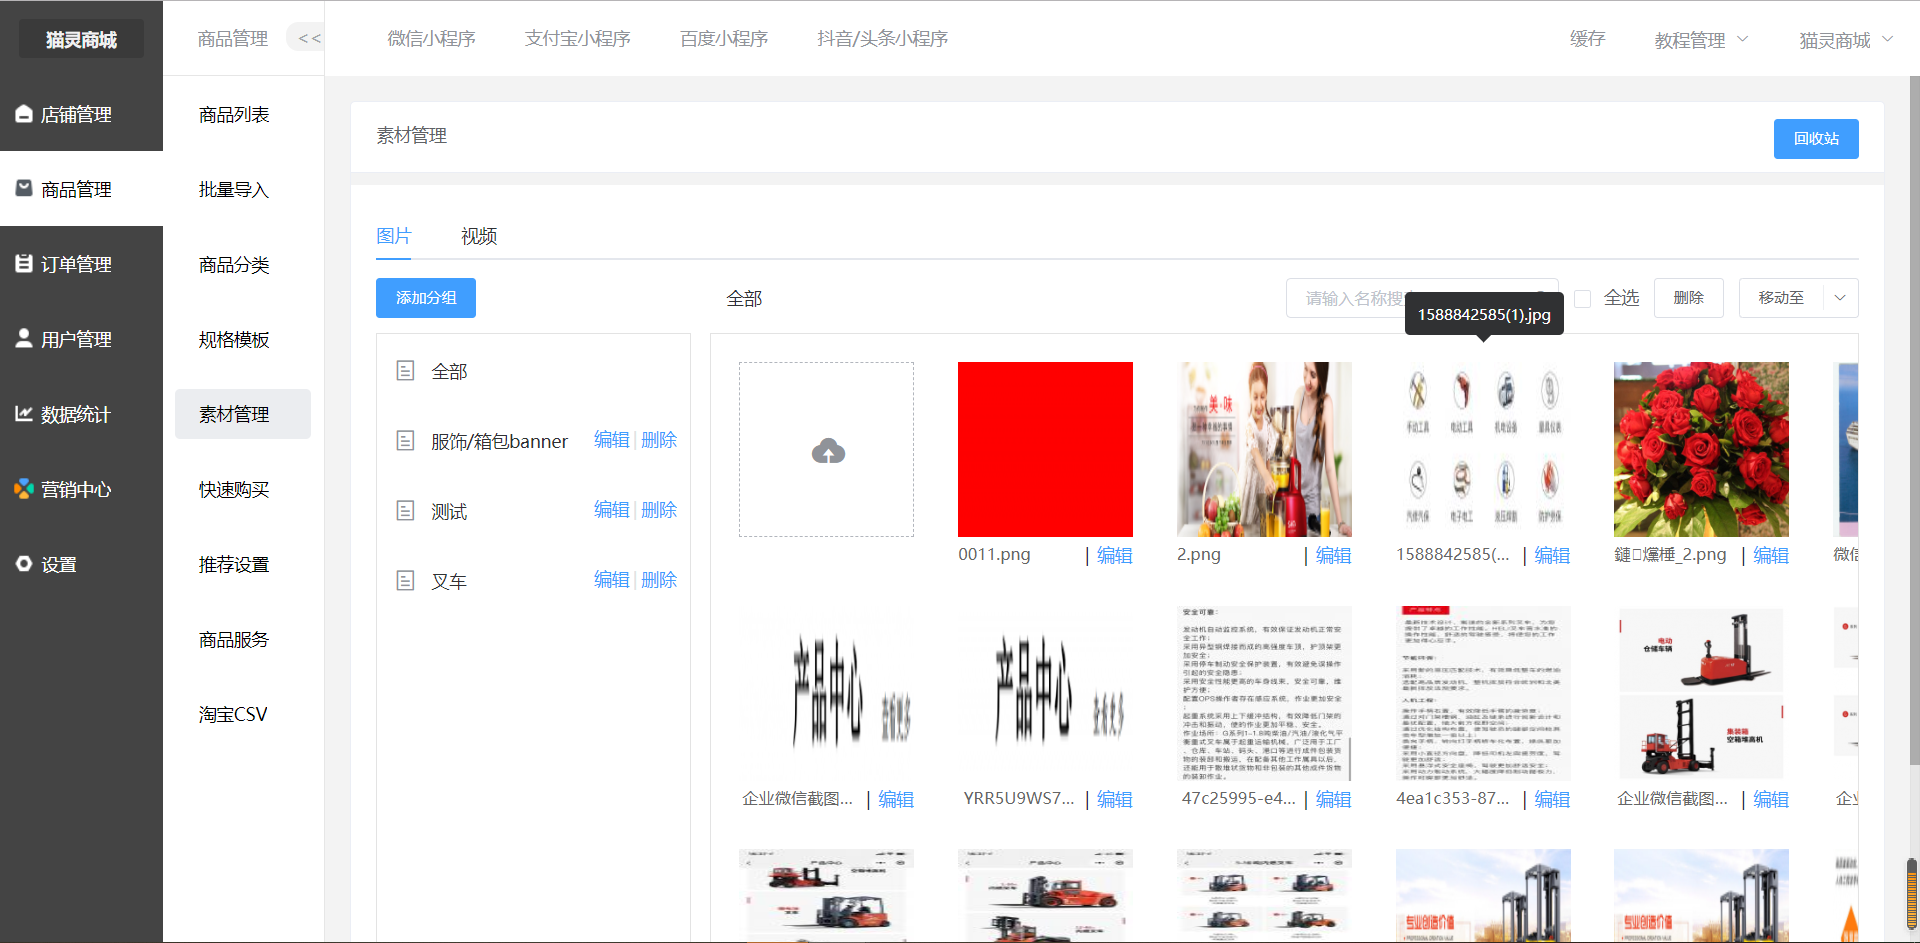Open 商品列表 in submenu
Image resolution: width=1920 pixels, height=943 pixels.
(x=234, y=115)
